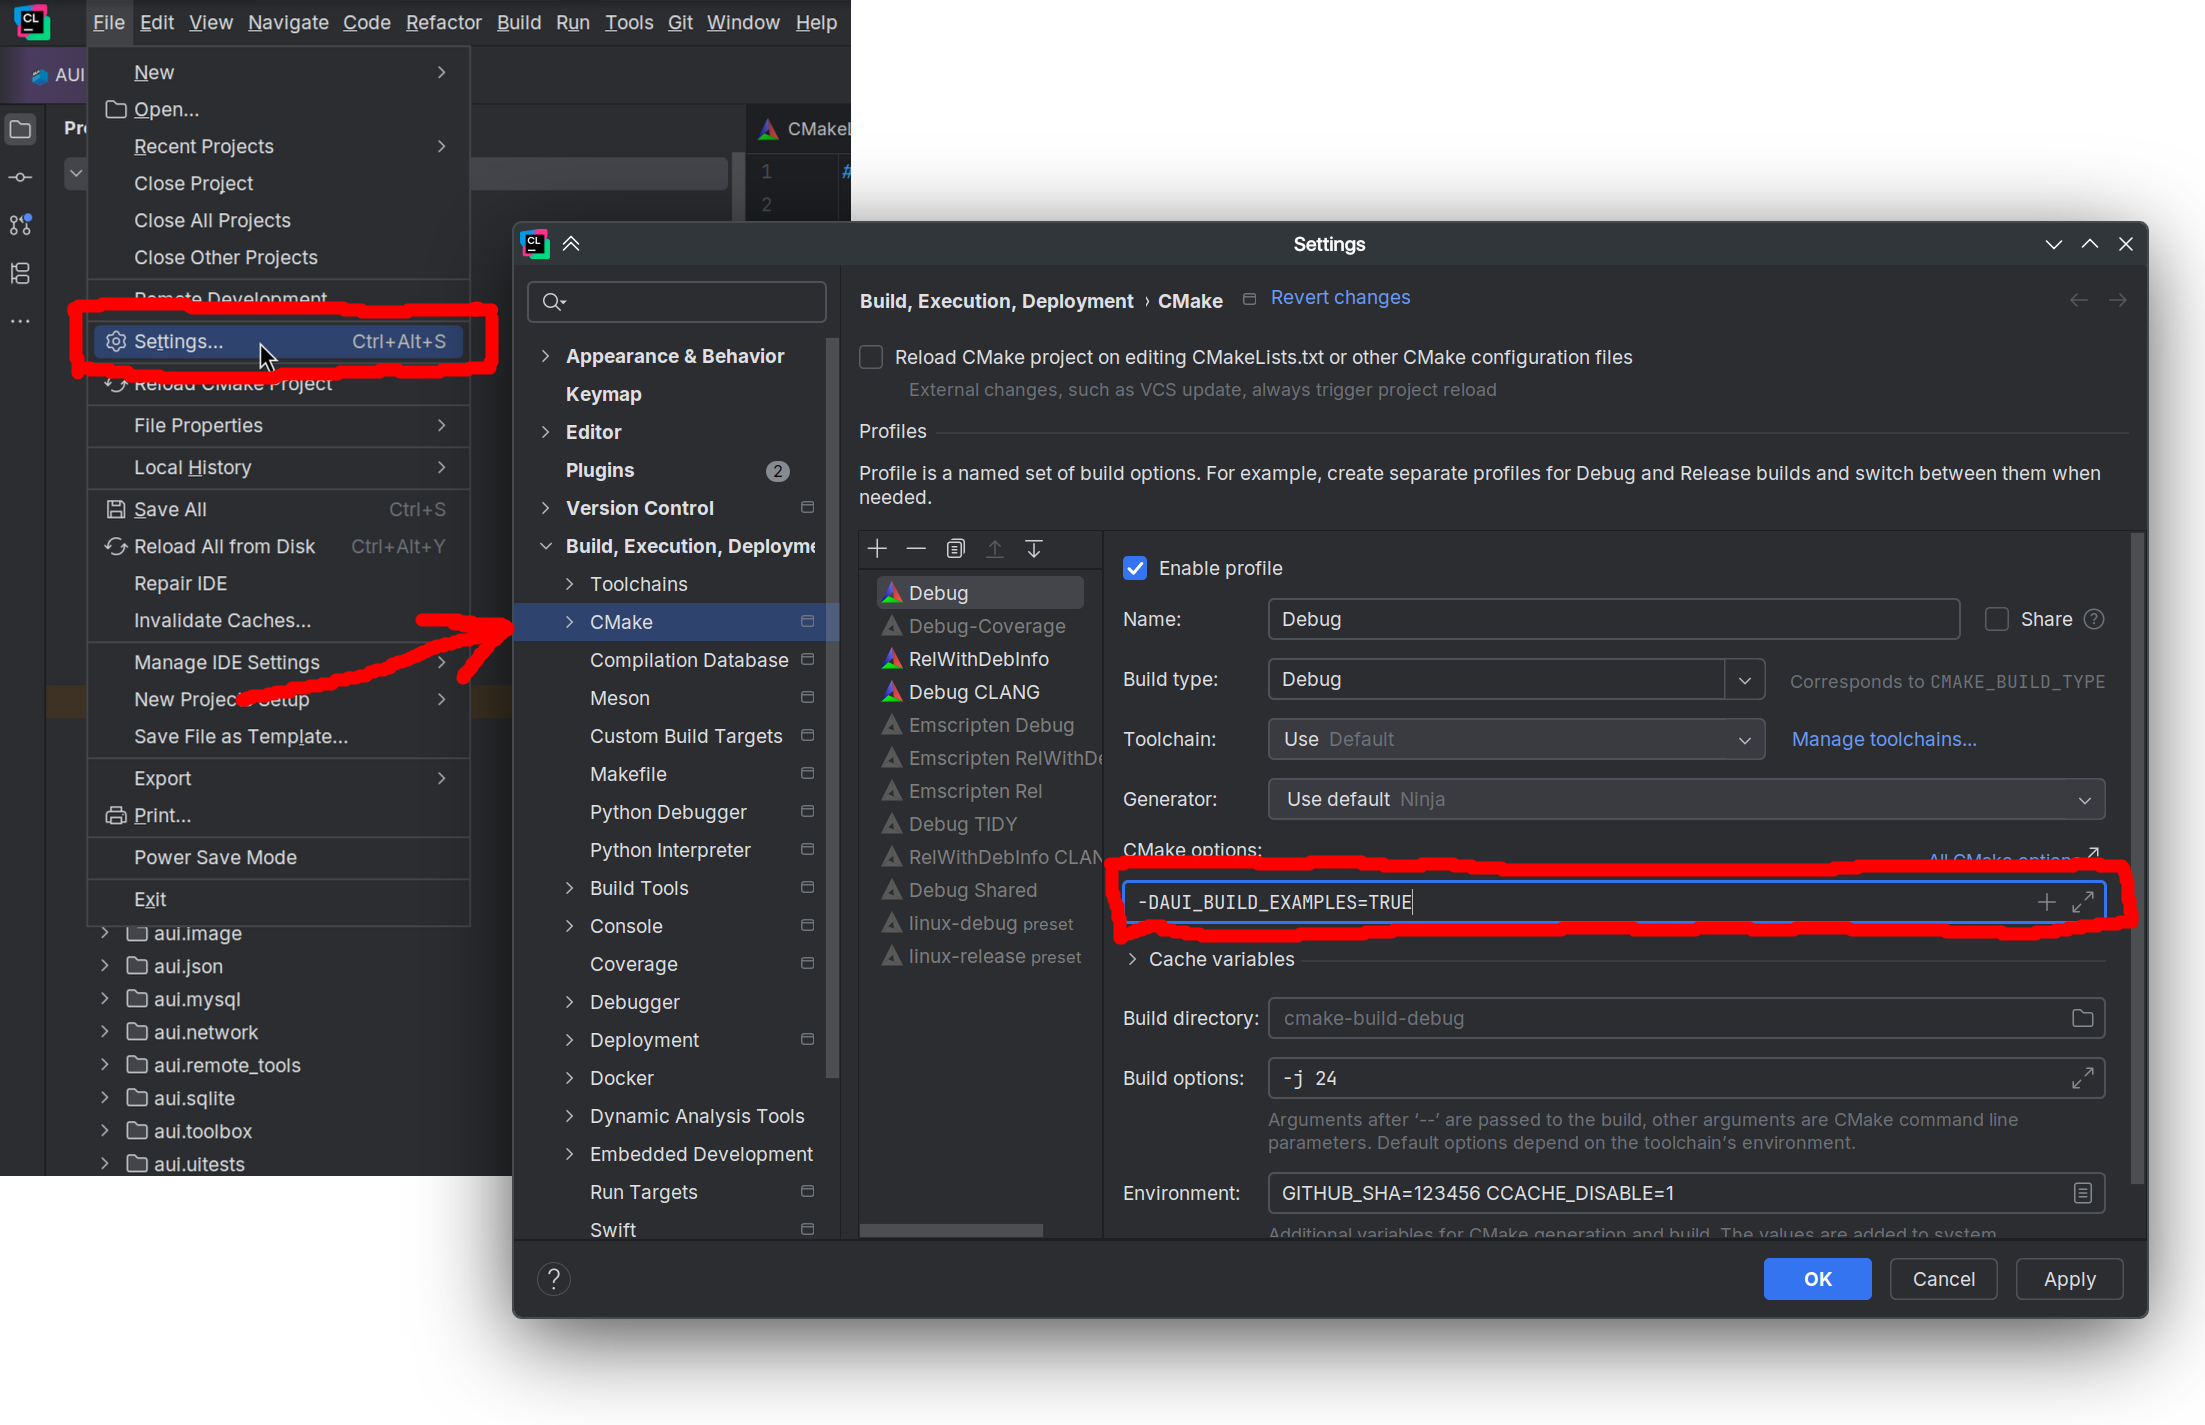
Task: Click the move profile down icon
Action: [x=1034, y=549]
